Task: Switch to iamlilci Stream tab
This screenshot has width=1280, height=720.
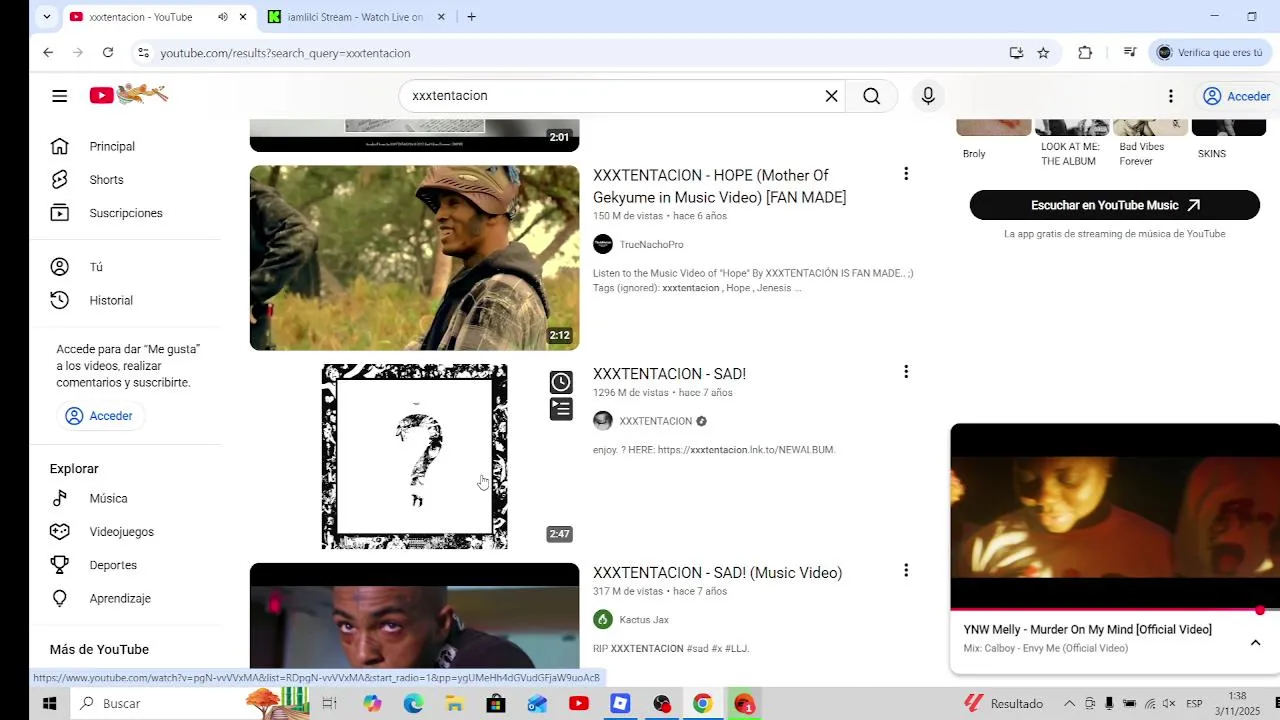Action: (355, 17)
